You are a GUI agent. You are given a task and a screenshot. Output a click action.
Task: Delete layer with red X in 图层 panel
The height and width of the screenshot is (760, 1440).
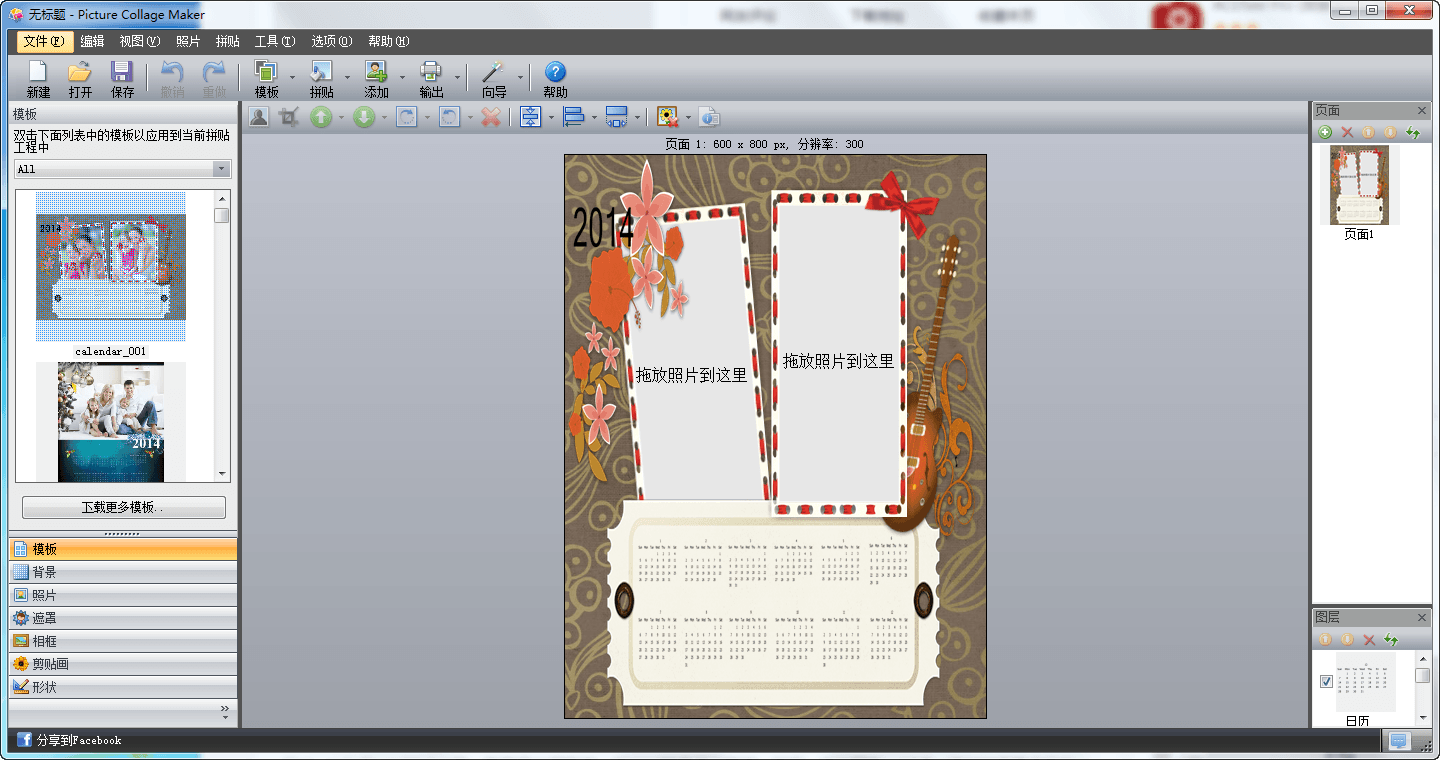[1369, 639]
